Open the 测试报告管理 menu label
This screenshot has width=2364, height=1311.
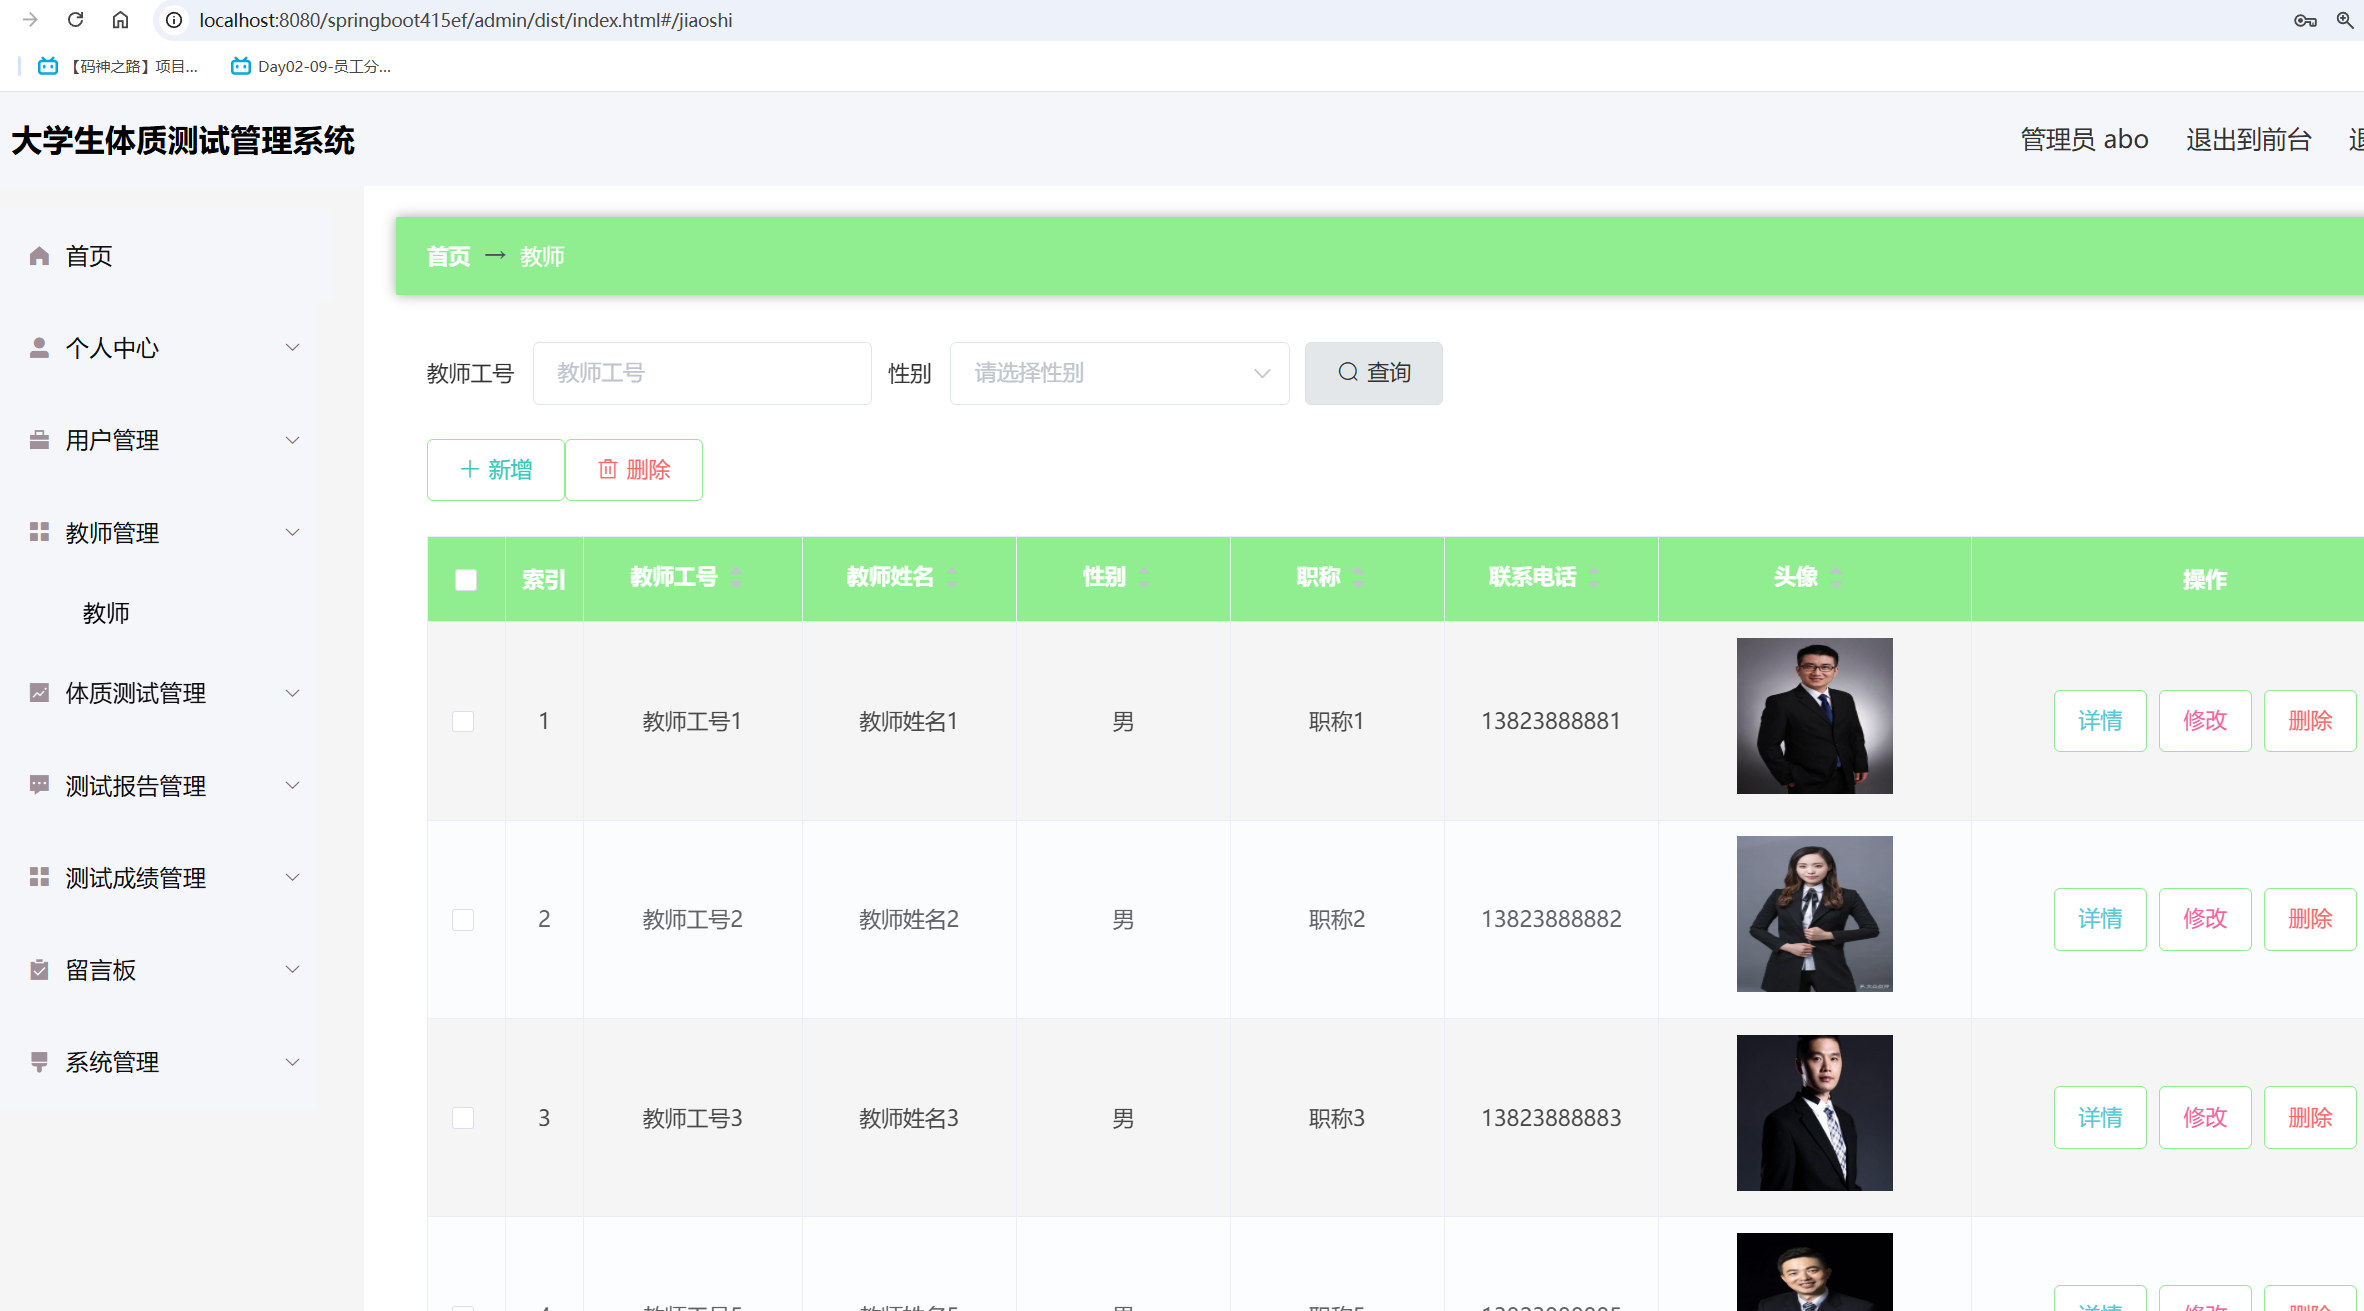pyautogui.click(x=136, y=786)
